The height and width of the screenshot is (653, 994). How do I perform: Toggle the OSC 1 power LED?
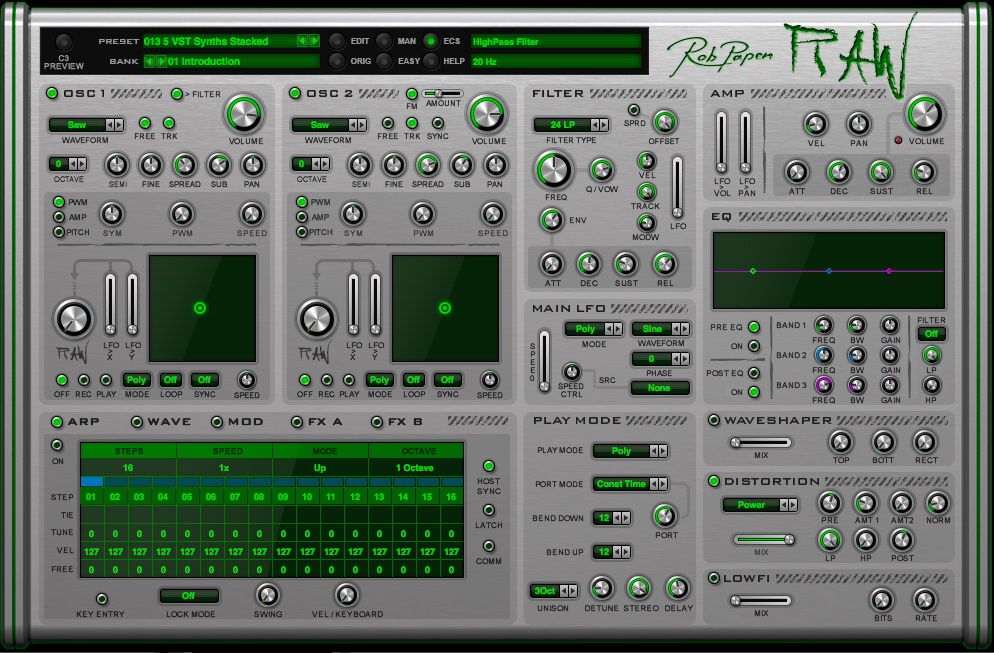click(x=52, y=93)
